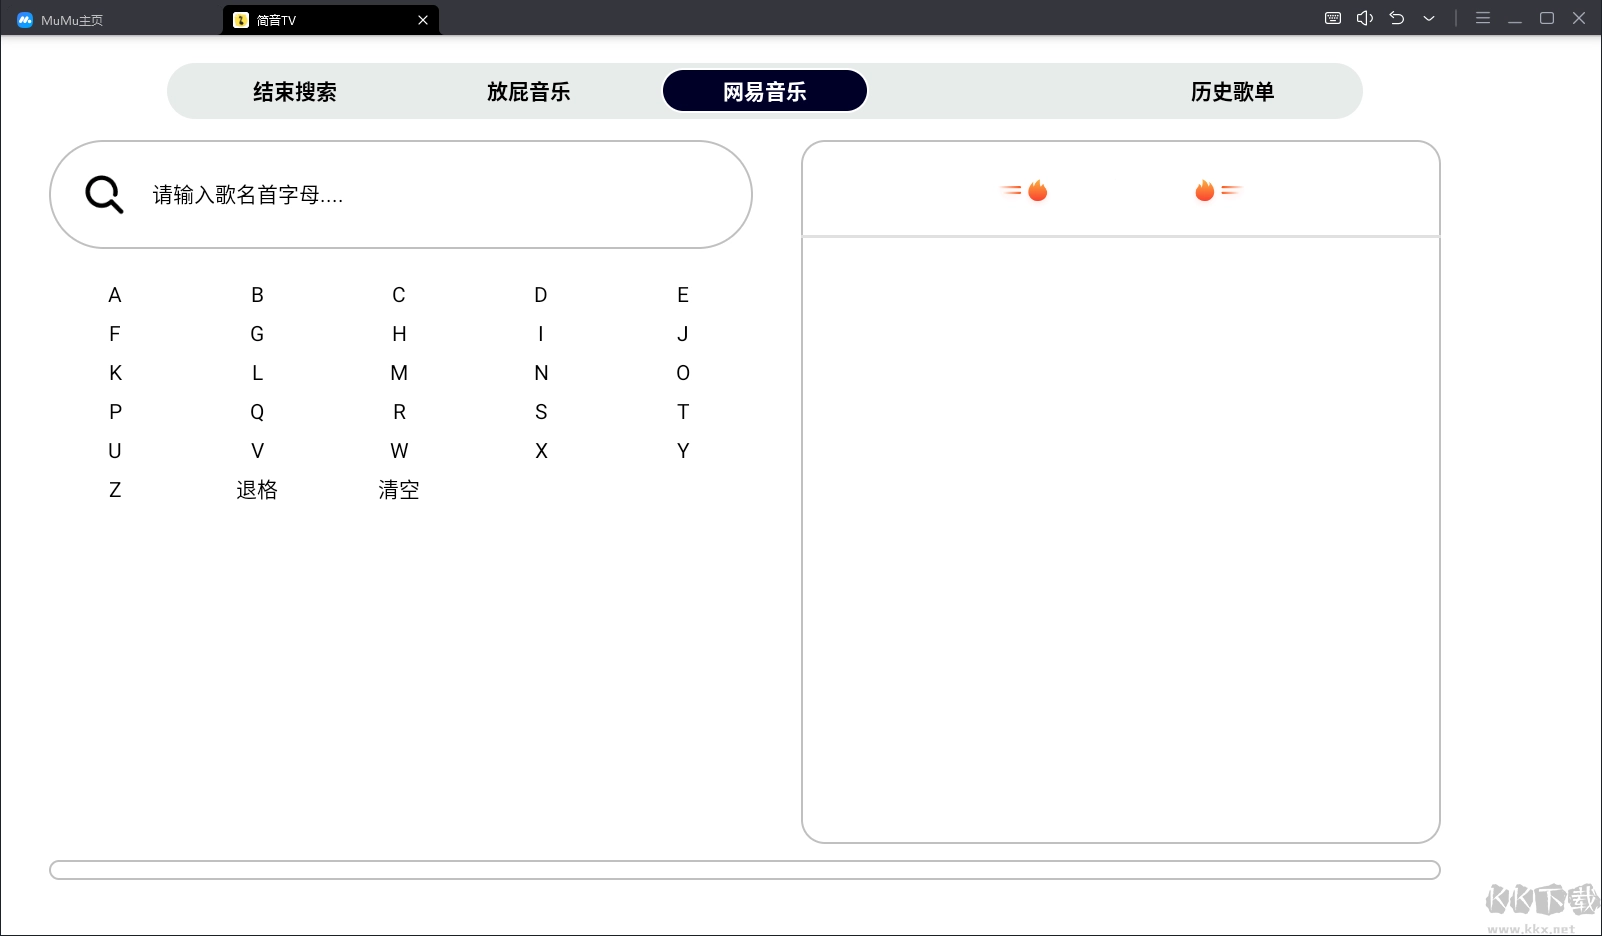Open the 历史歌单 tab
This screenshot has height=936, width=1602.
pyautogui.click(x=1233, y=92)
